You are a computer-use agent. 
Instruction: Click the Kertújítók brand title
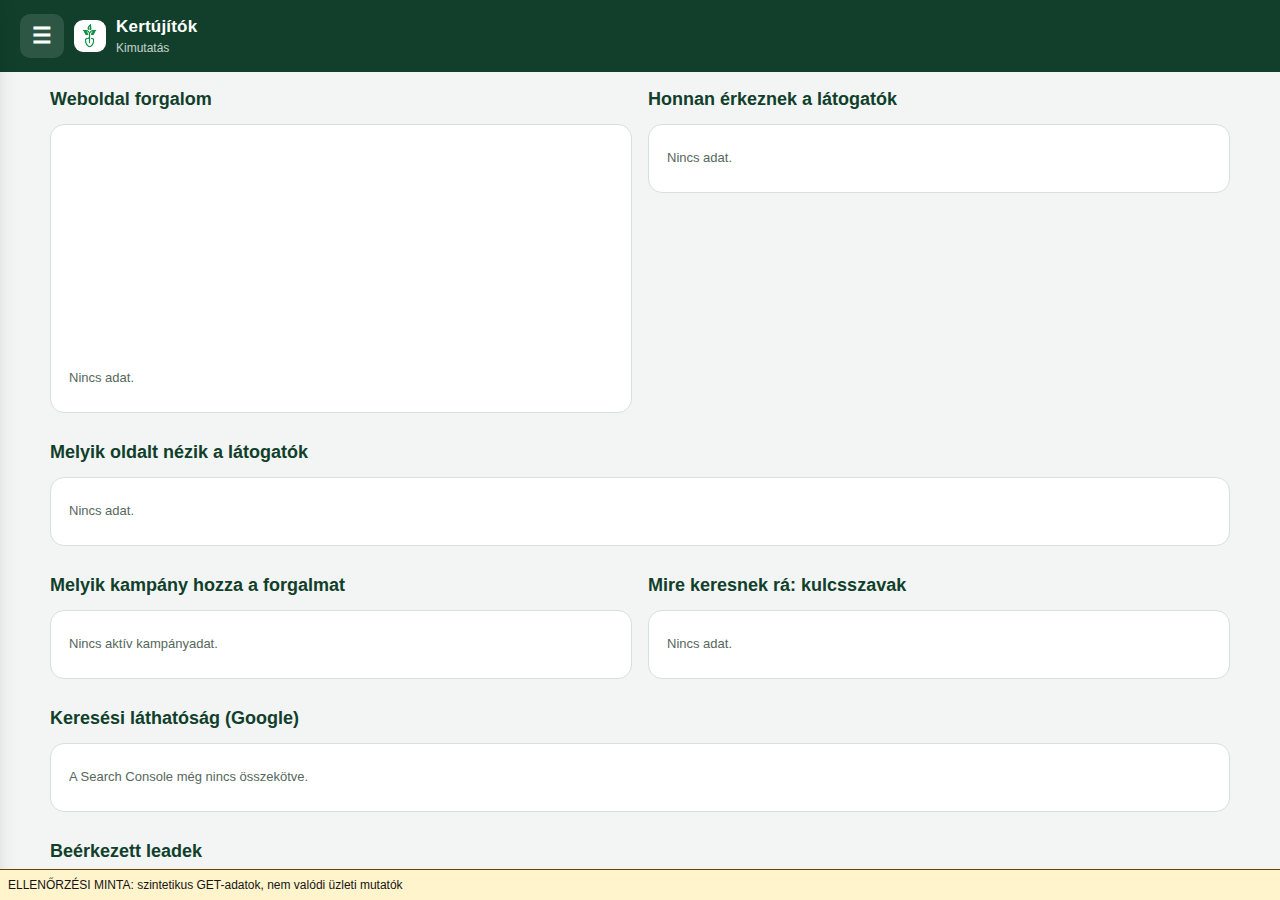pos(157,26)
